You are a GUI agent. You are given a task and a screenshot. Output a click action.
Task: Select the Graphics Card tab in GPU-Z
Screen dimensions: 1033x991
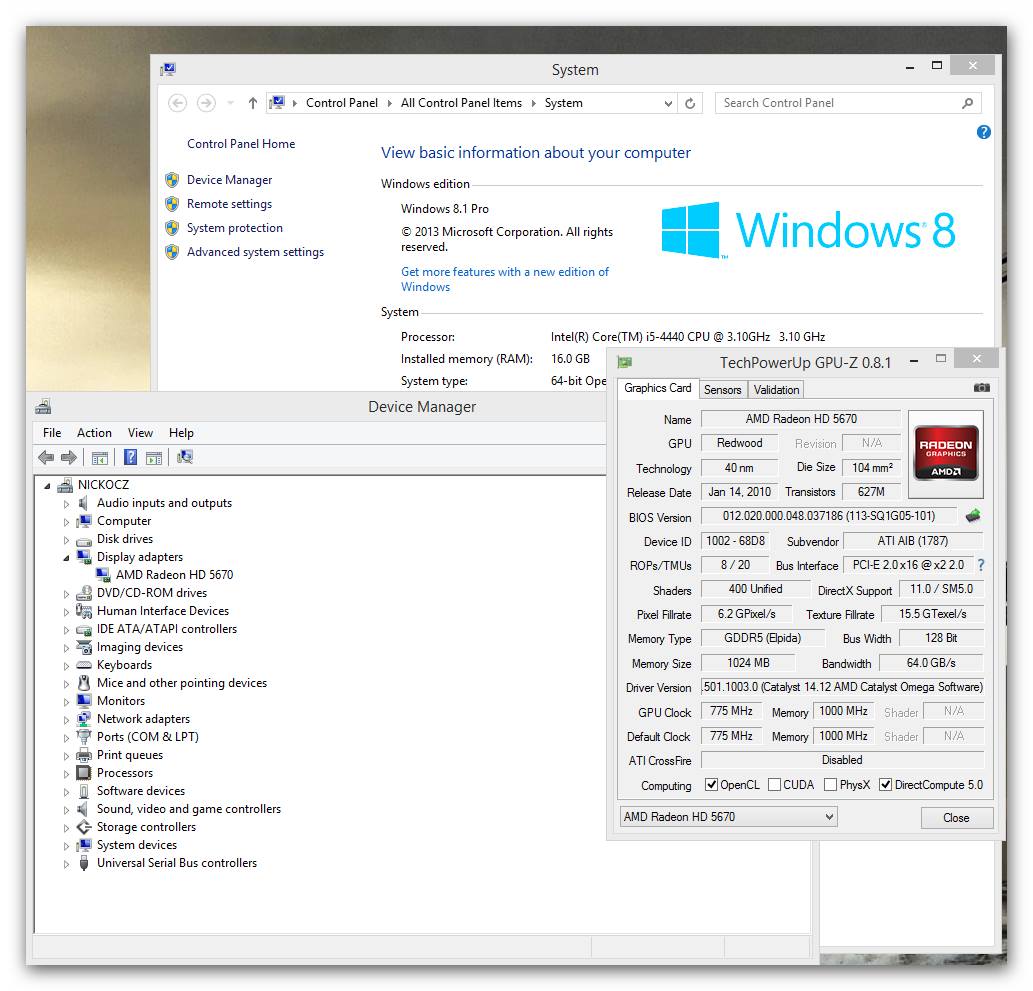[x=657, y=388]
